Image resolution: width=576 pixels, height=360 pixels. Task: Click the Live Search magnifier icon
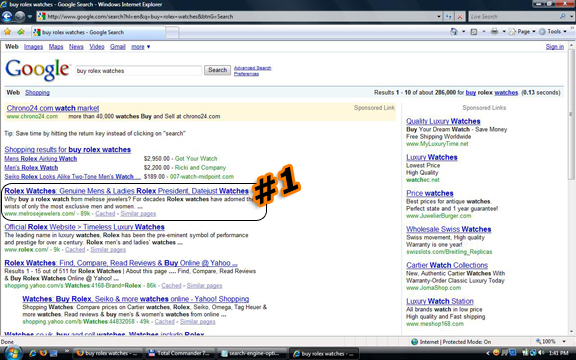(x=562, y=17)
